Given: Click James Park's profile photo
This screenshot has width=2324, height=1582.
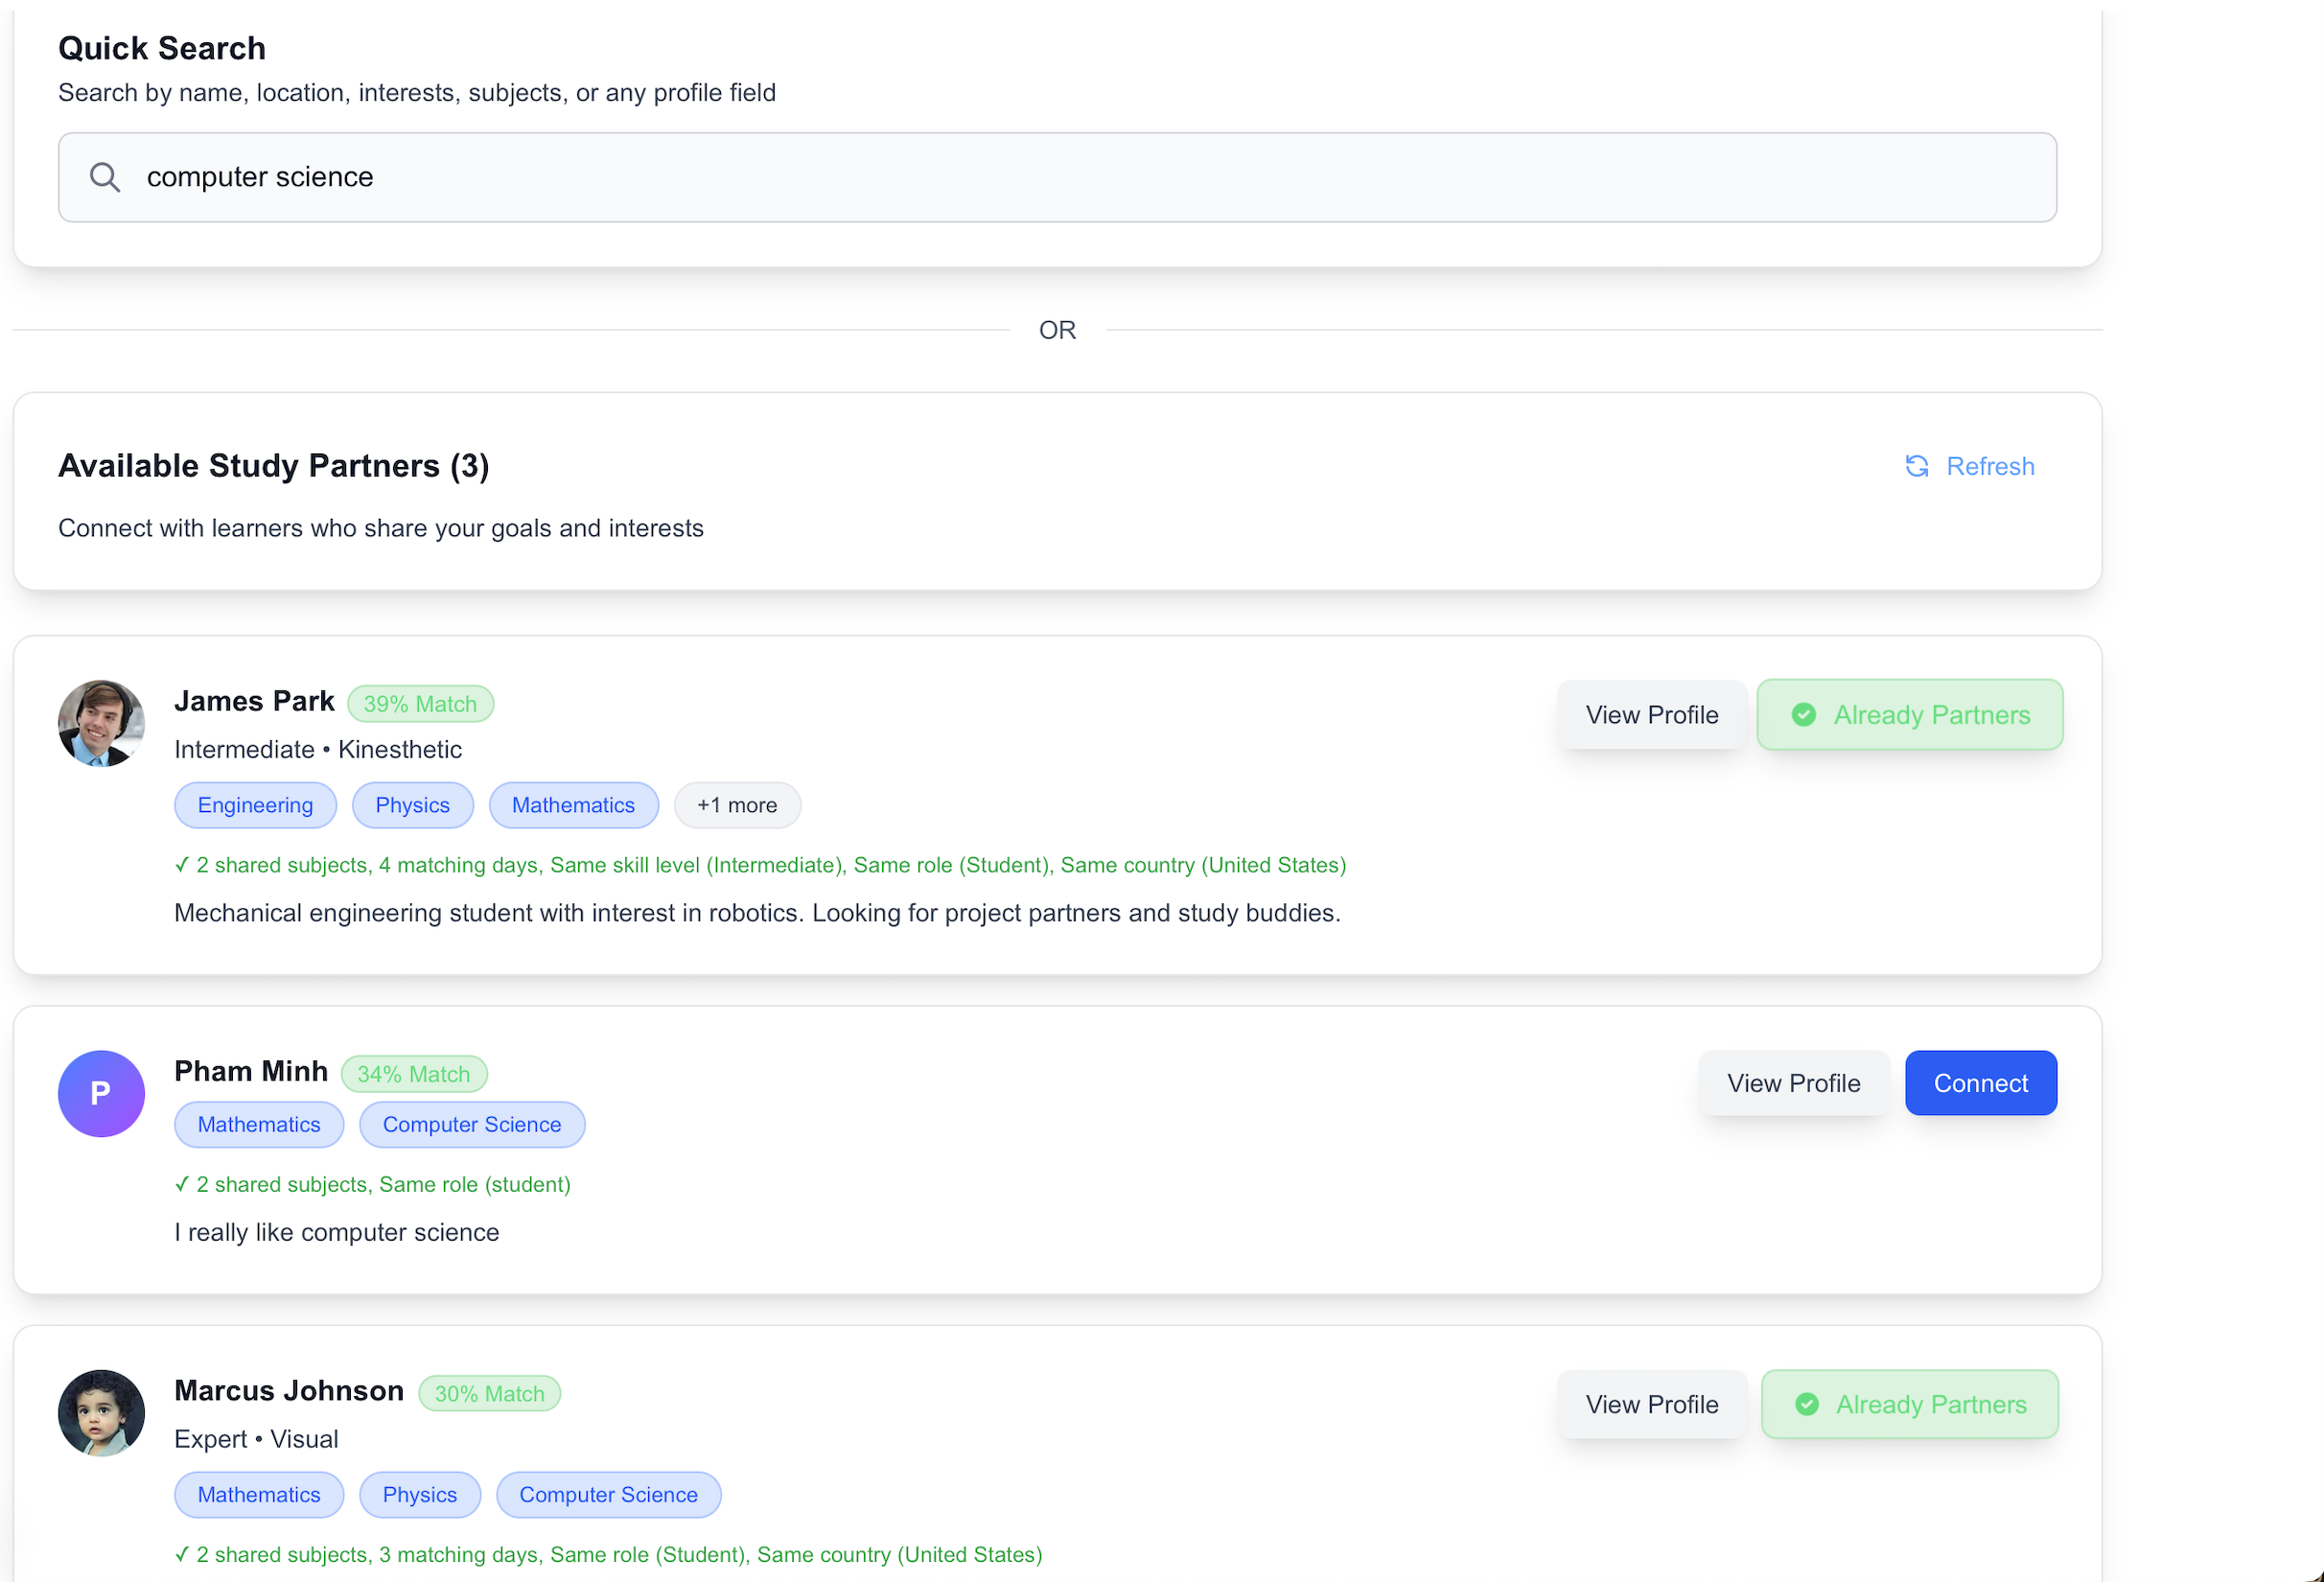Looking at the screenshot, I should 101,723.
